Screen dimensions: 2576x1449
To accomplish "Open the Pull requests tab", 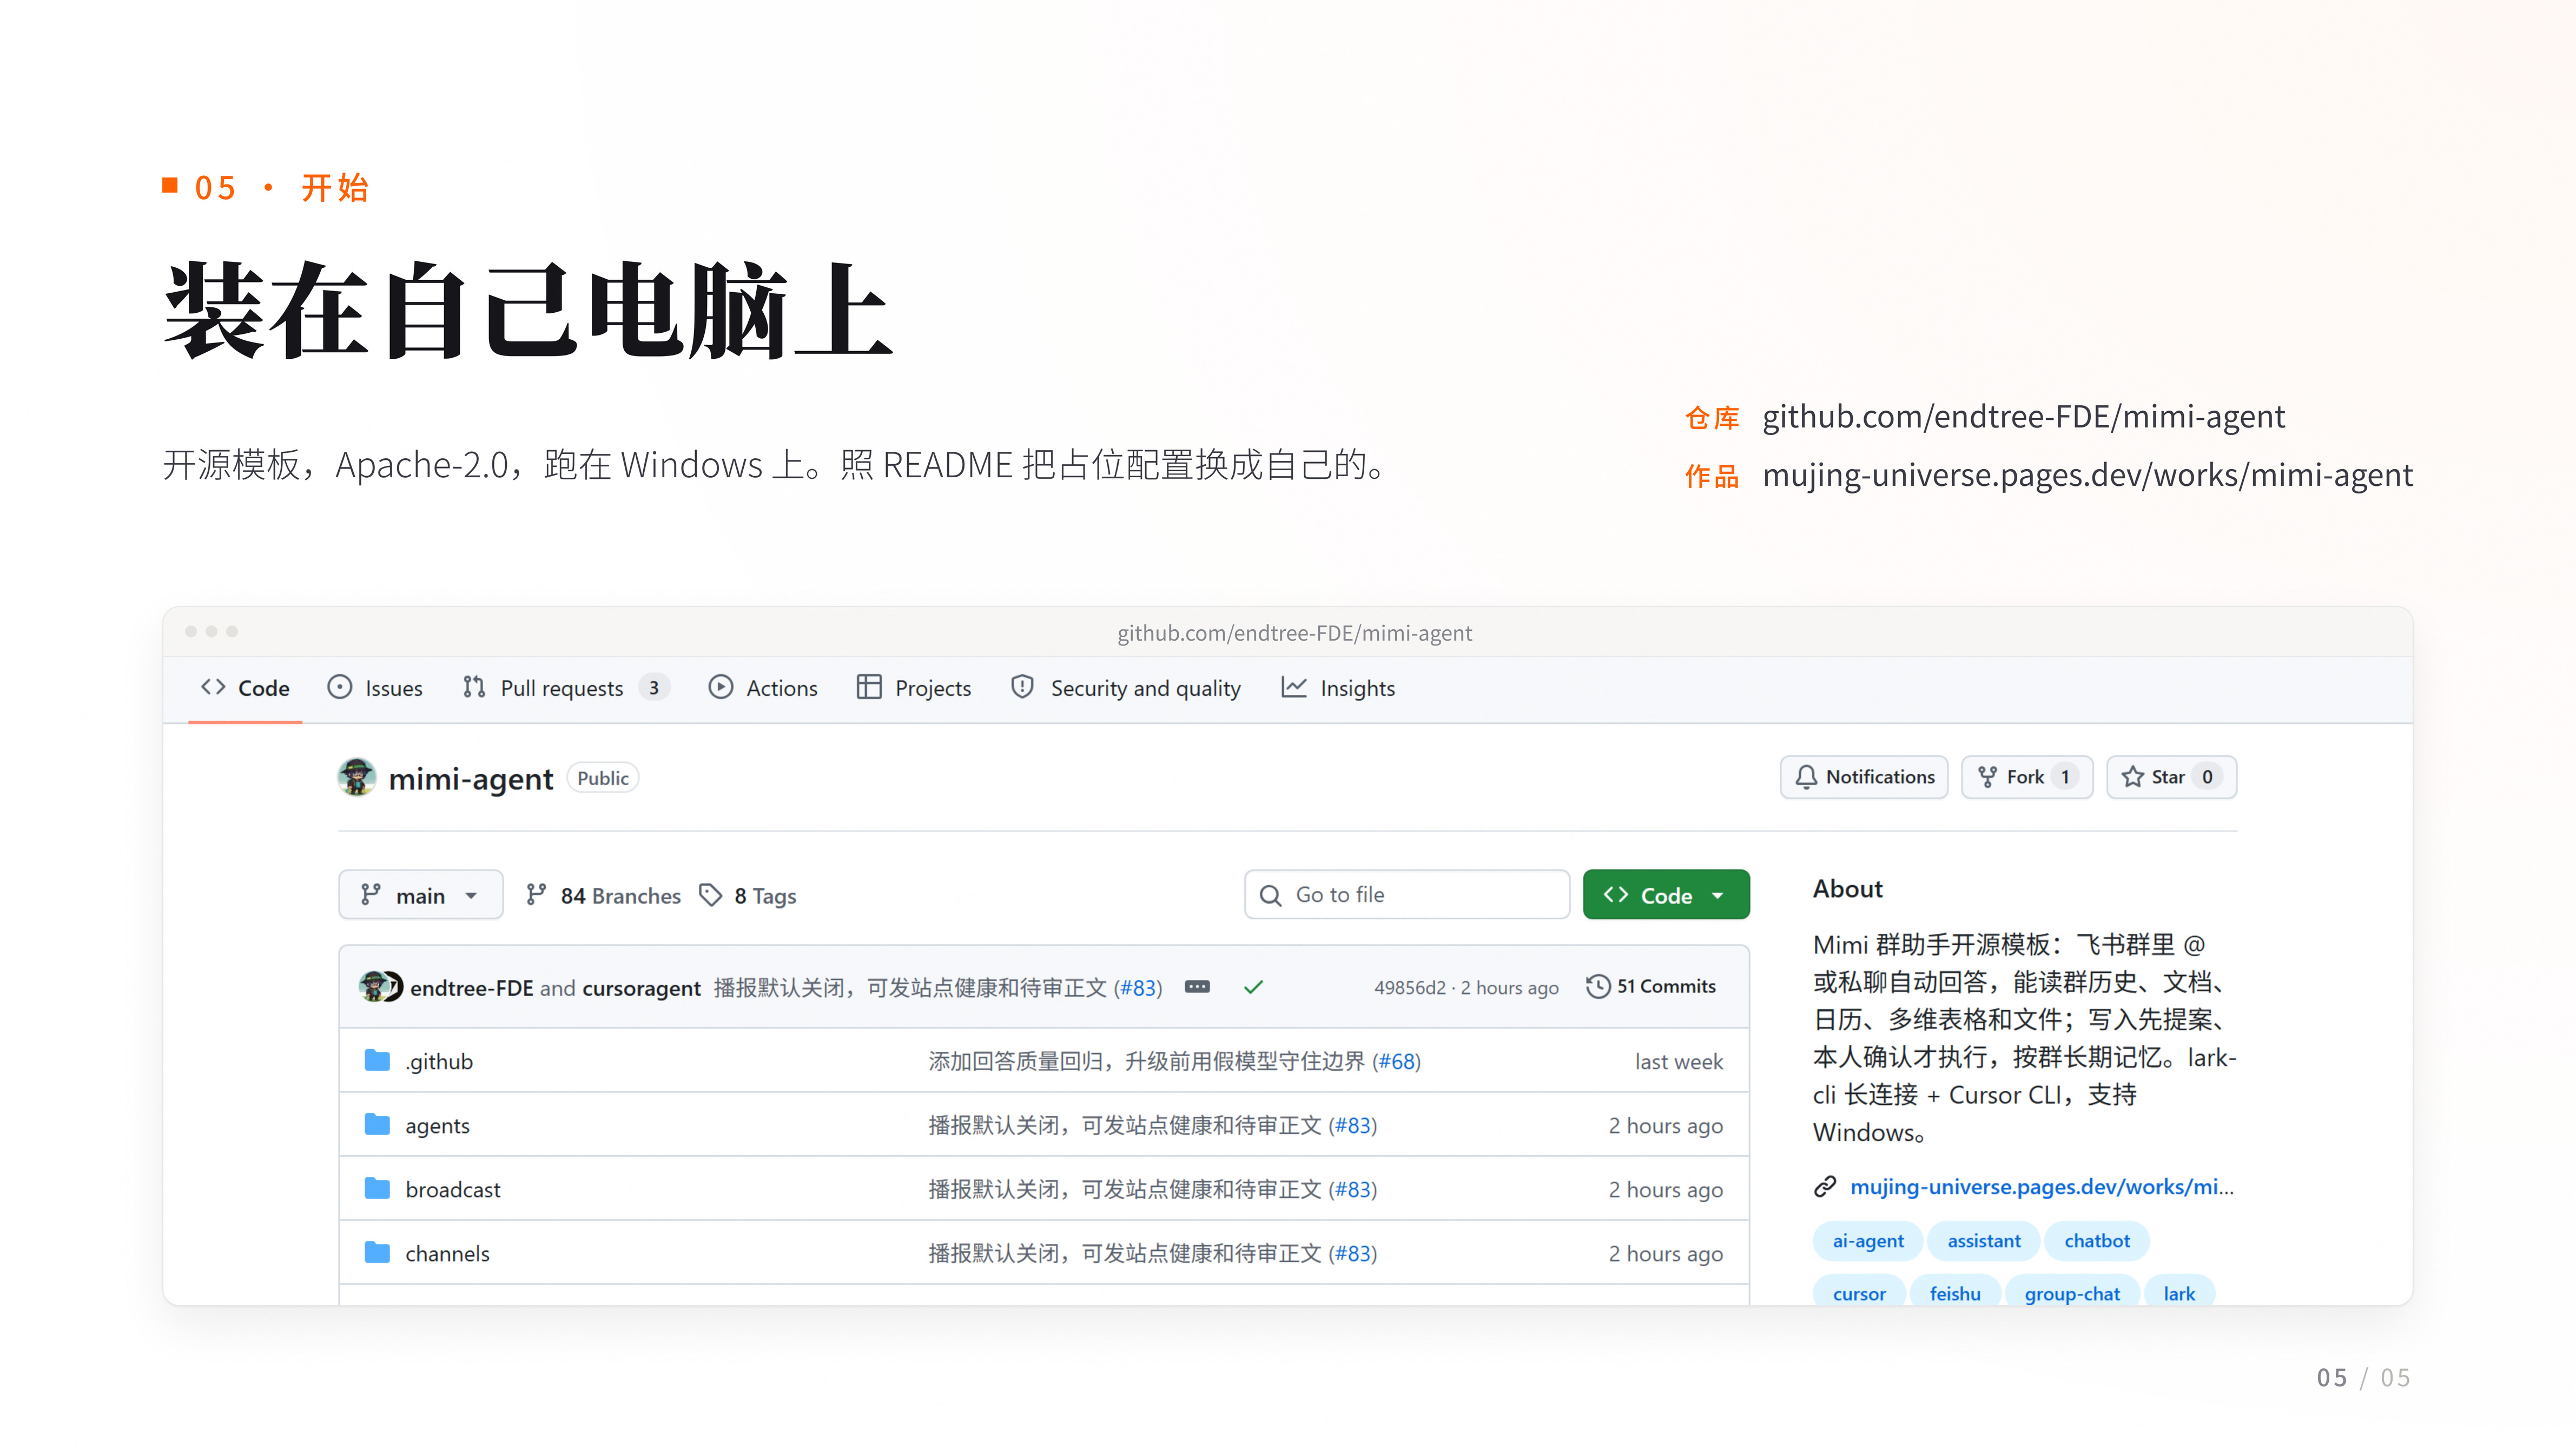I will [x=566, y=688].
